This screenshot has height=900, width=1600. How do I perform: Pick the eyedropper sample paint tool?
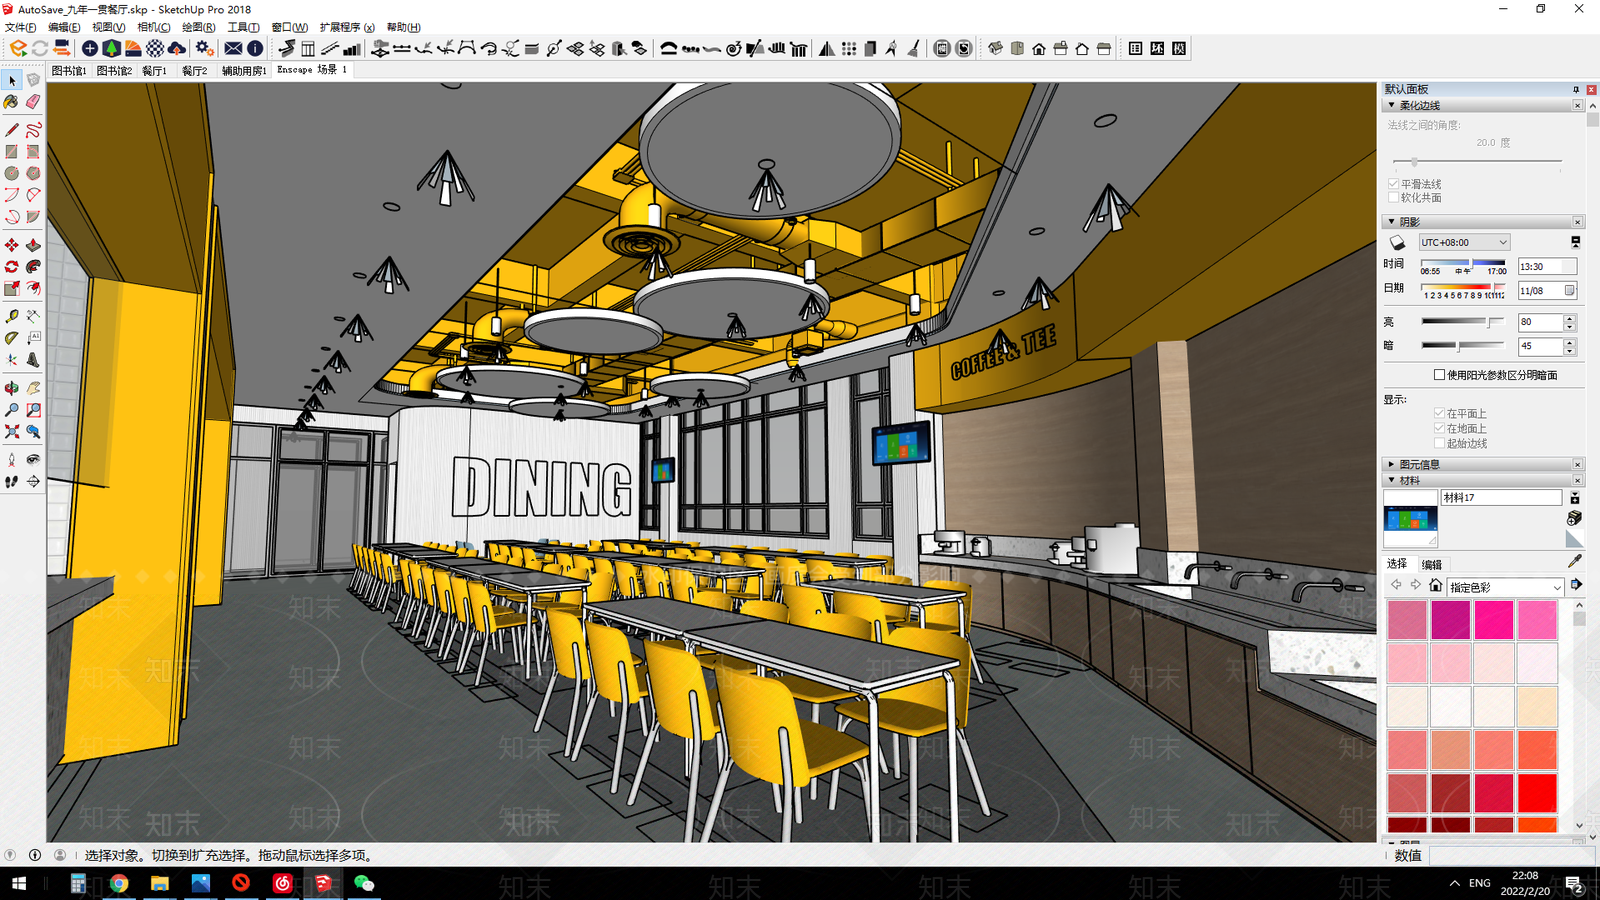1575,561
